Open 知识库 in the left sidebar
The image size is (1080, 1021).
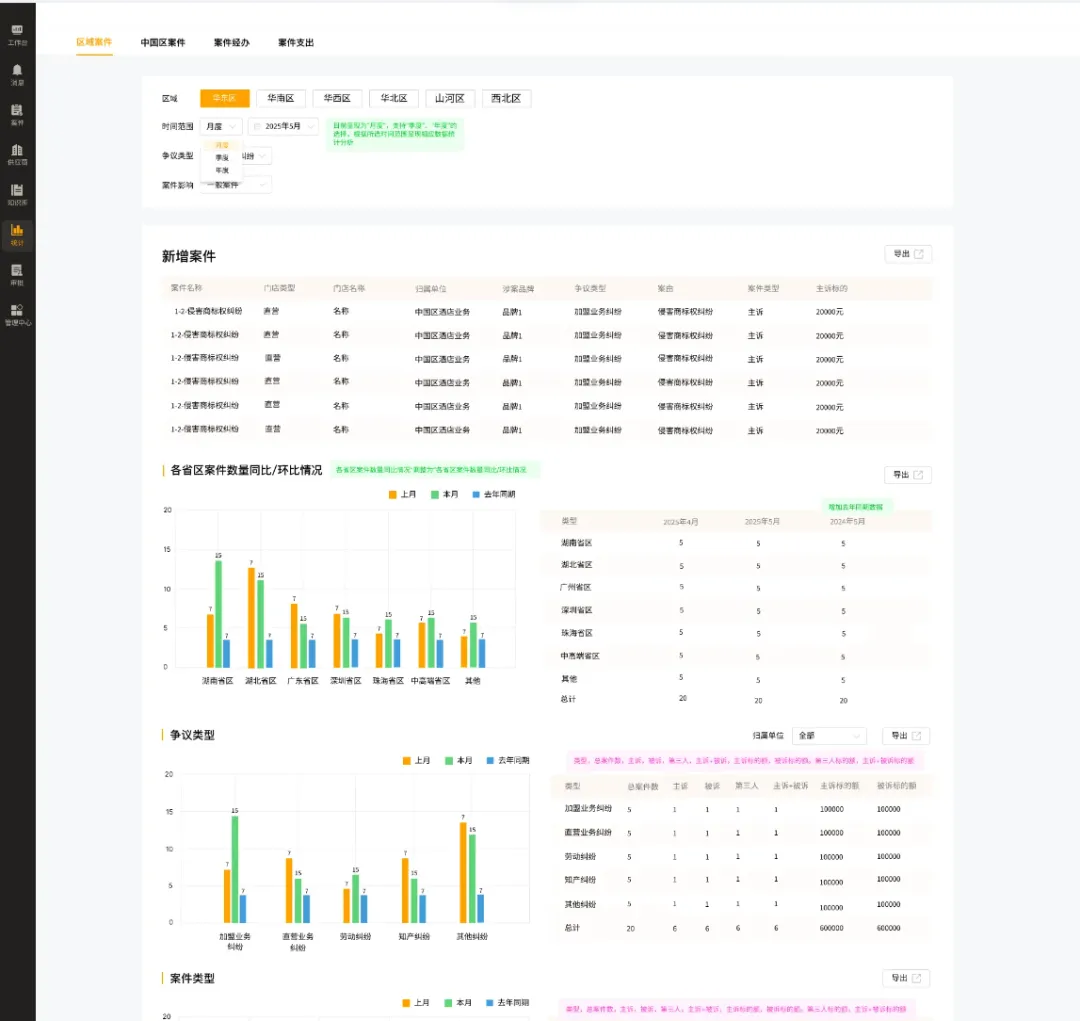[x=17, y=193]
